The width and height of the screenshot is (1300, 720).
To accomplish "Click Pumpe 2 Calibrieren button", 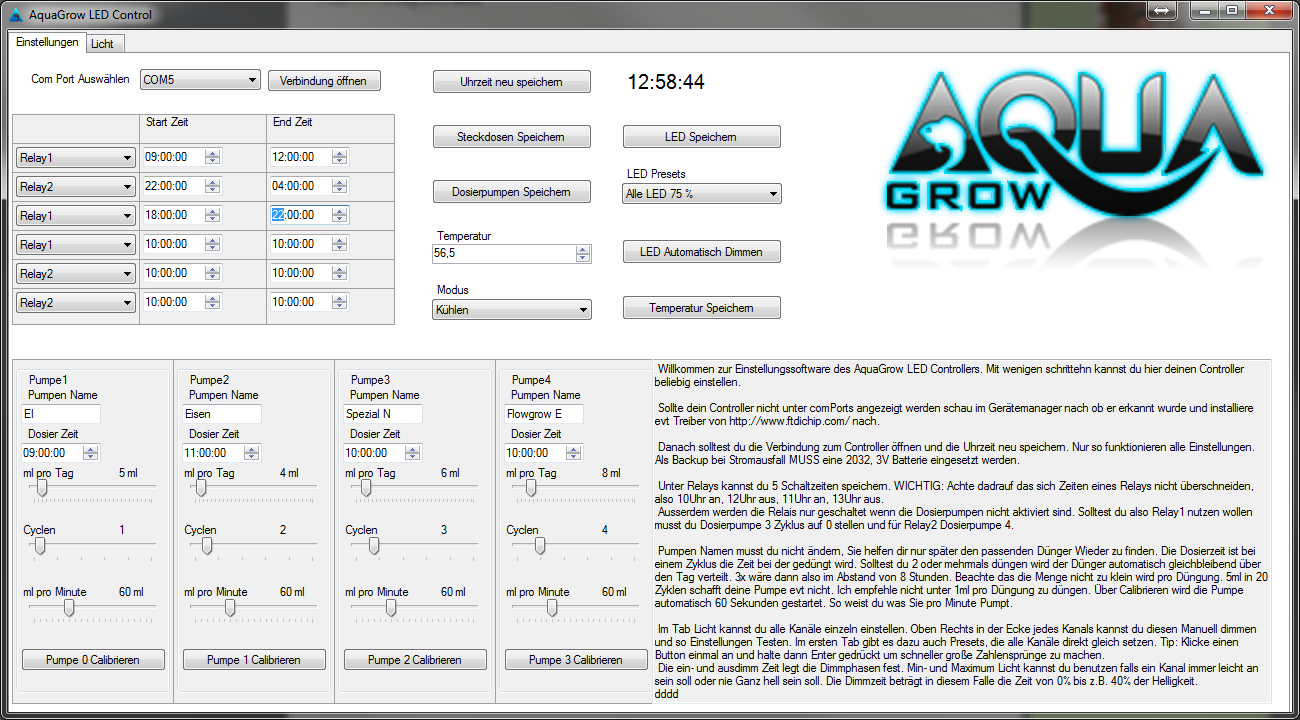I will tap(415, 660).
